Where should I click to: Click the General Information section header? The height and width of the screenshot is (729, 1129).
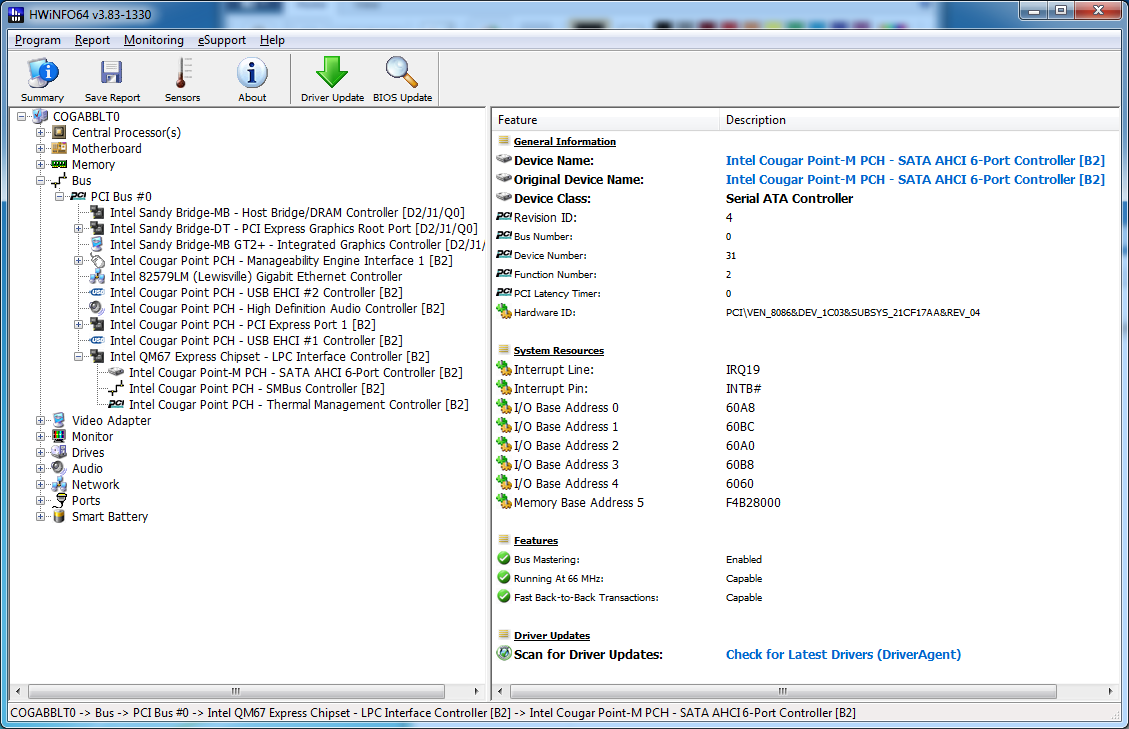point(564,142)
